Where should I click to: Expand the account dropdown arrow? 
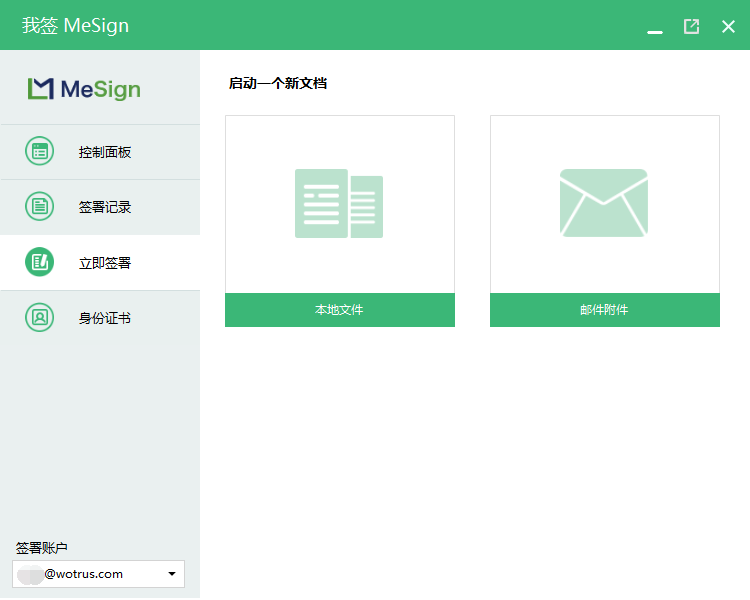pos(172,574)
